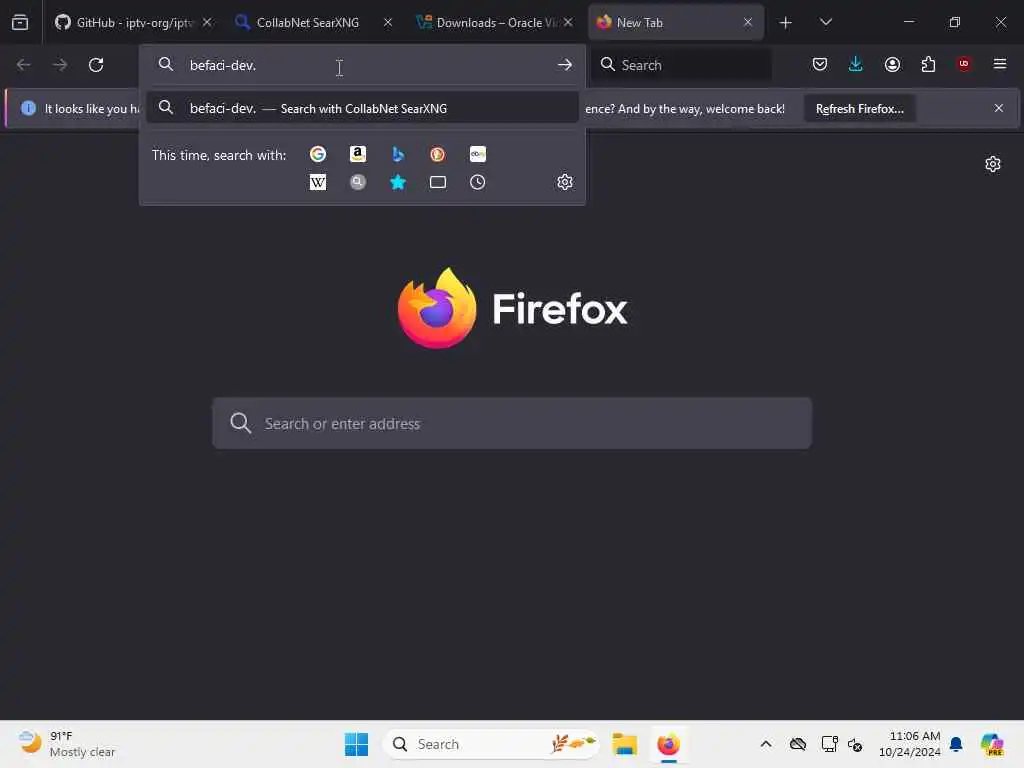Pick the gray magnifier search engine

tap(358, 182)
